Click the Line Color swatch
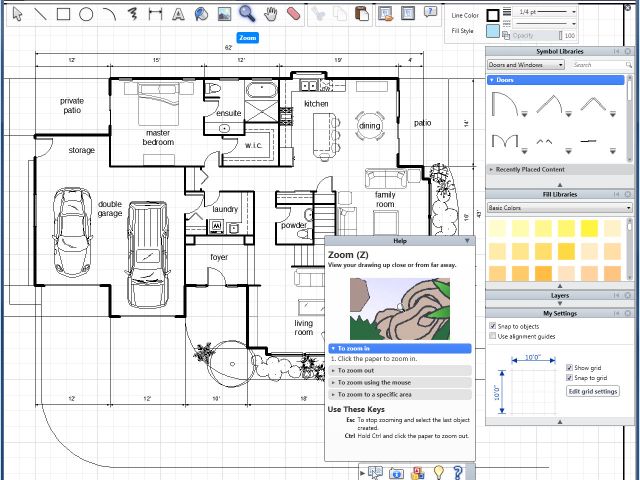The width and height of the screenshot is (640, 480). (x=492, y=15)
